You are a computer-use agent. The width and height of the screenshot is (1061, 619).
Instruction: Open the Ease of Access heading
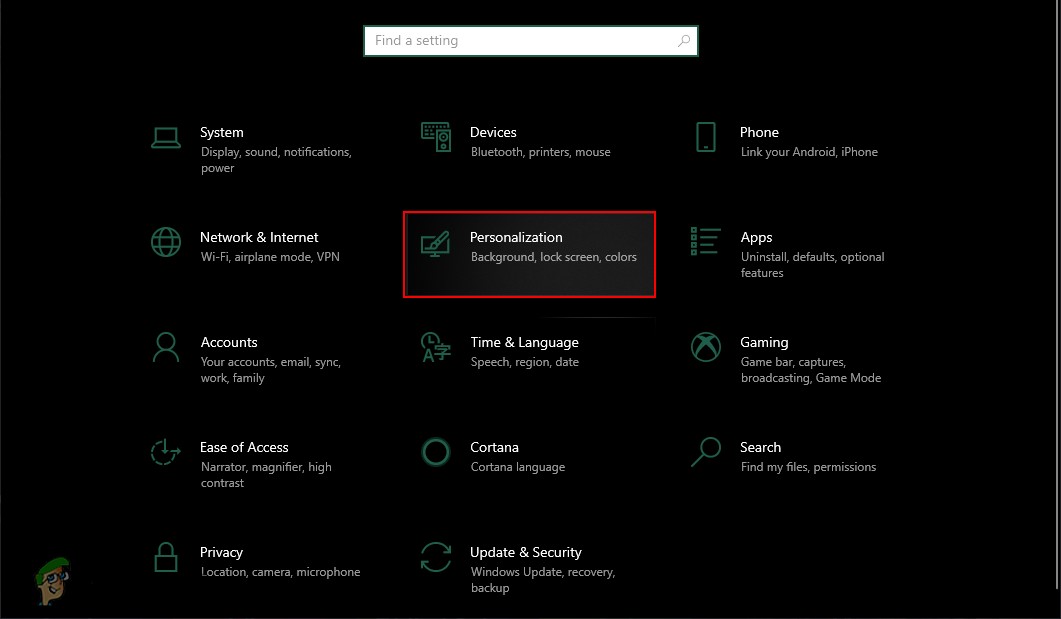tap(244, 447)
